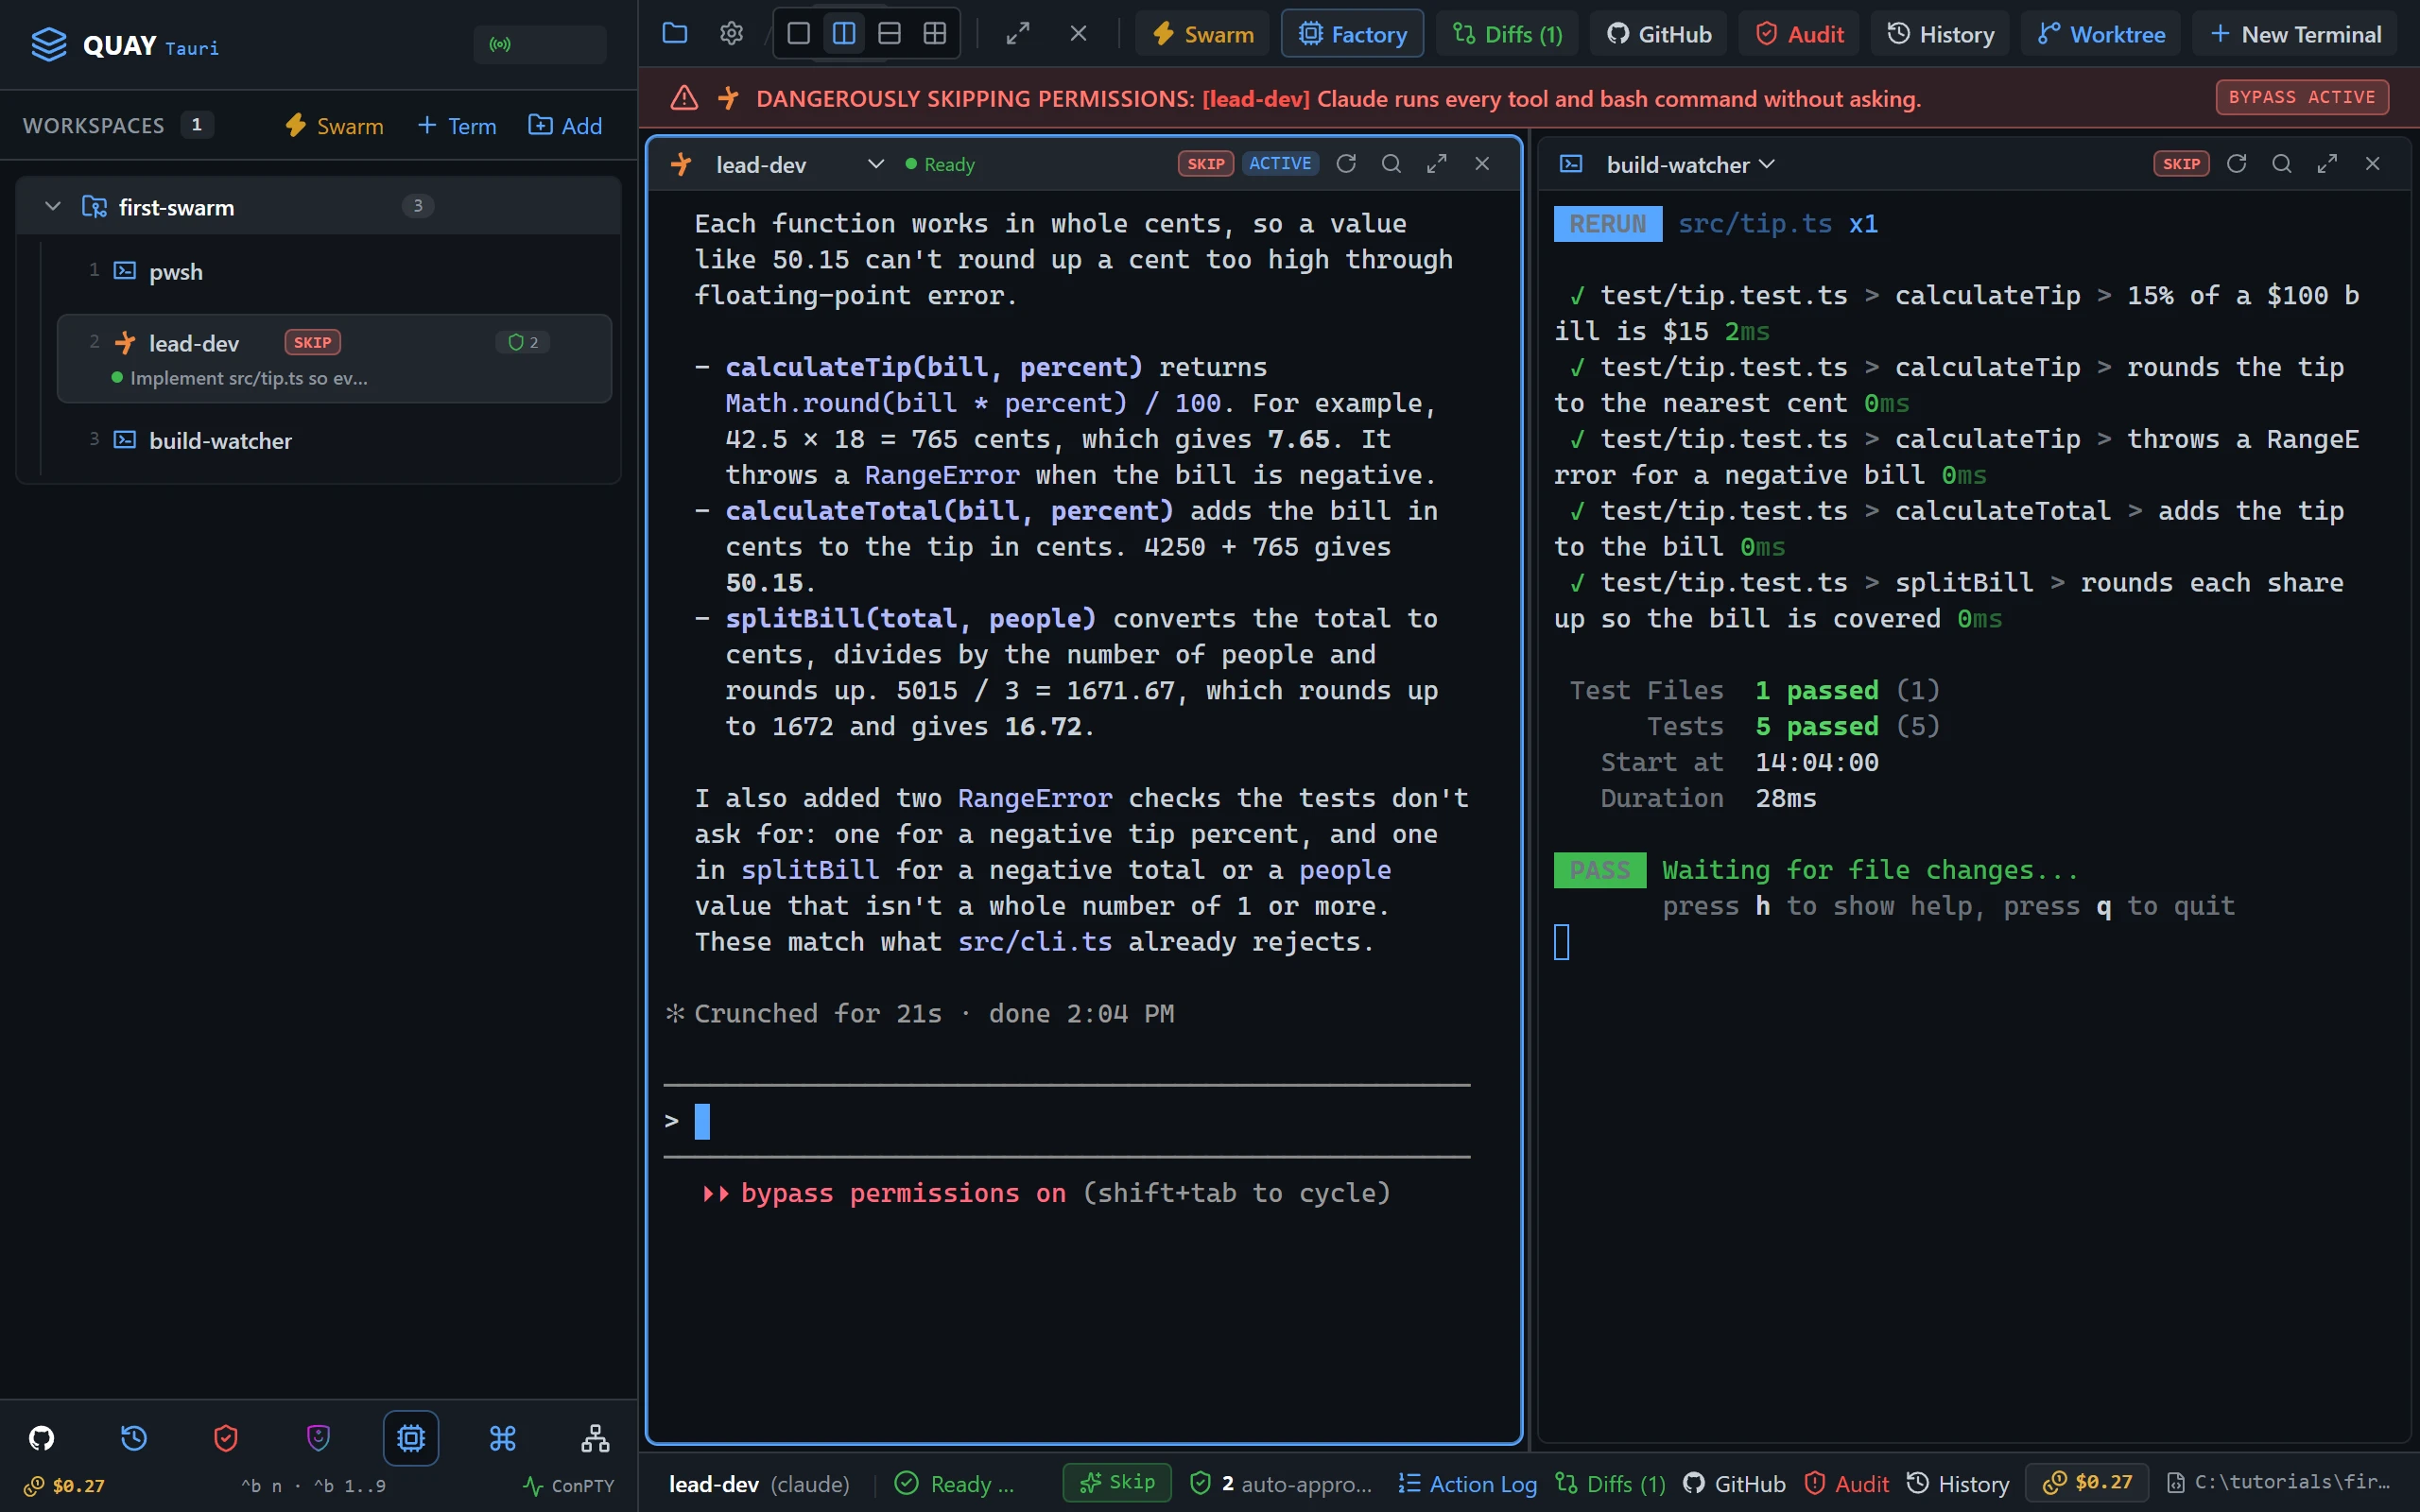Screen dimensions: 2420x1512
Task: Click the ConPTY indicator in the sidebar footer
Action: pyautogui.click(x=570, y=1486)
